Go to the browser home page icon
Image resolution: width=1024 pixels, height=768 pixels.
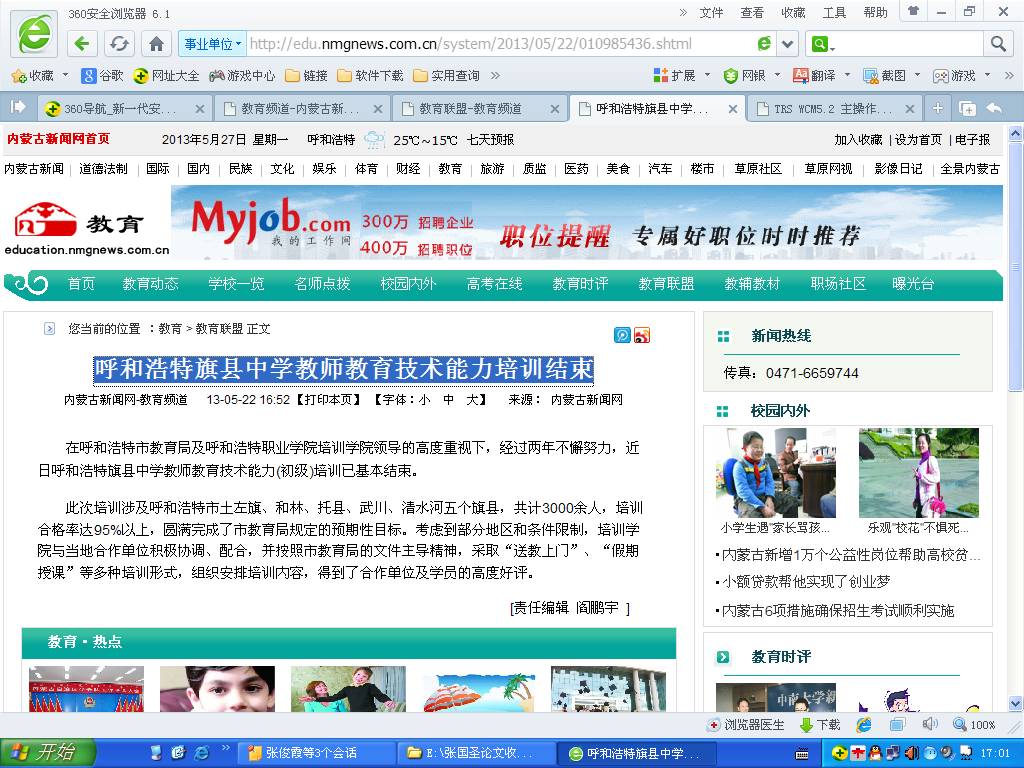coord(156,44)
